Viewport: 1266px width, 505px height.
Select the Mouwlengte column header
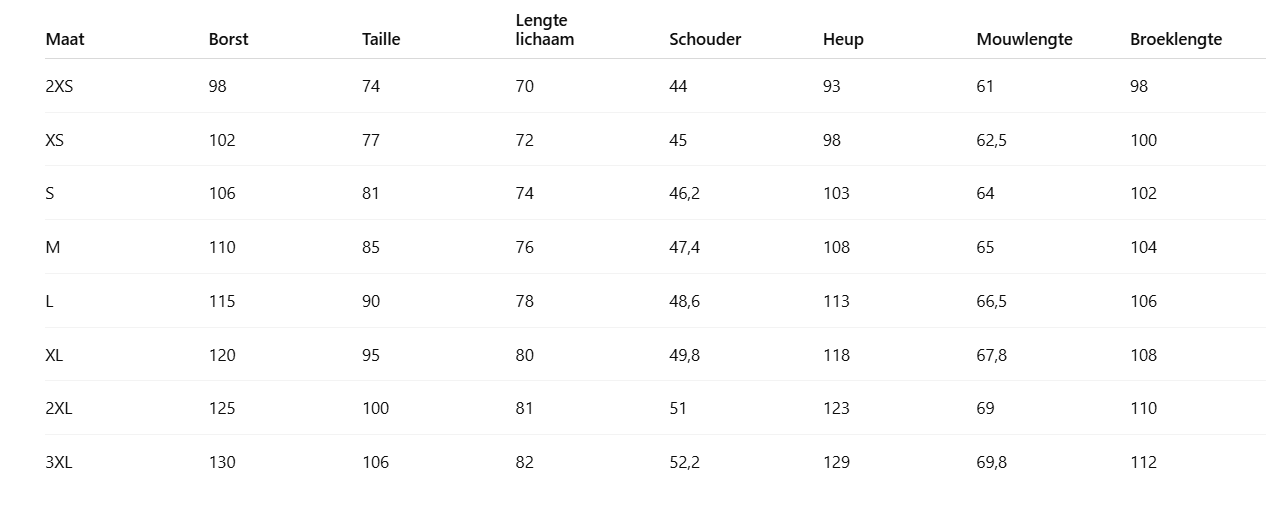click(1024, 40)
